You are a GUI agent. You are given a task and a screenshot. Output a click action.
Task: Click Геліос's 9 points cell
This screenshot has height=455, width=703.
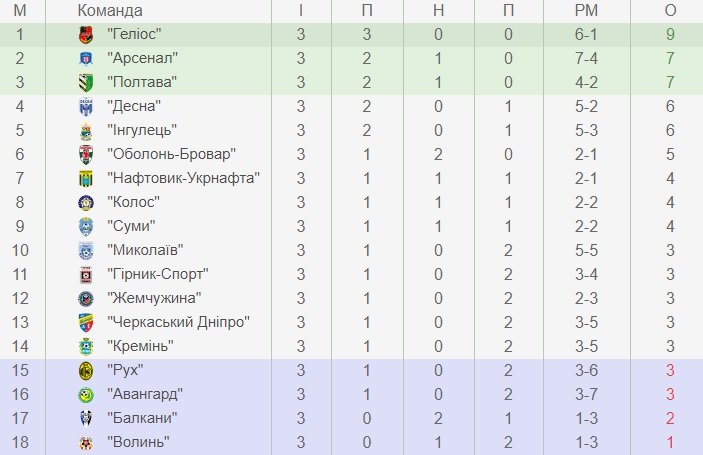pos(670,34)
